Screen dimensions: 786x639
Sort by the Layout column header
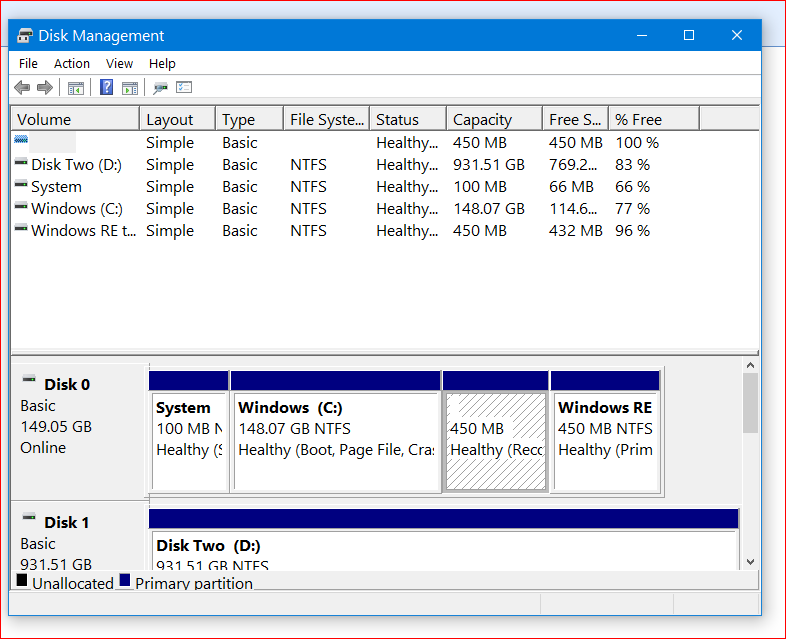tap(177, 119)
